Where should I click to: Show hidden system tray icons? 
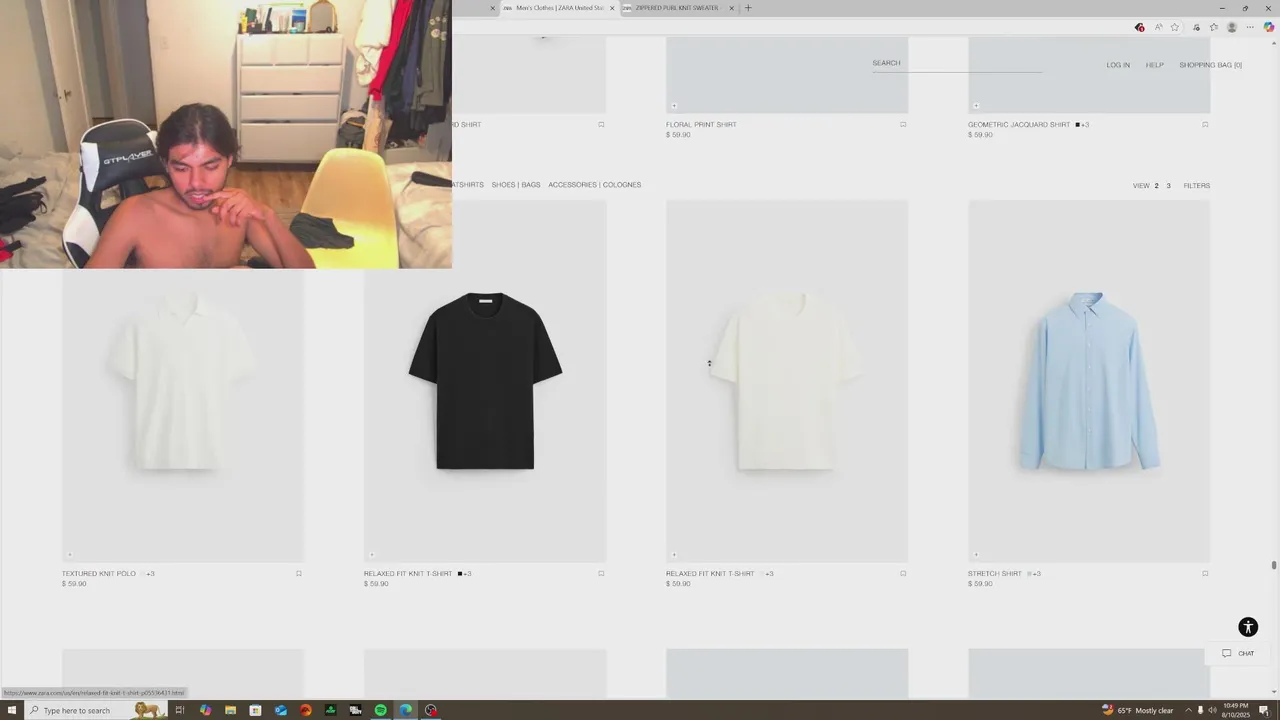tap(1188, 710)
